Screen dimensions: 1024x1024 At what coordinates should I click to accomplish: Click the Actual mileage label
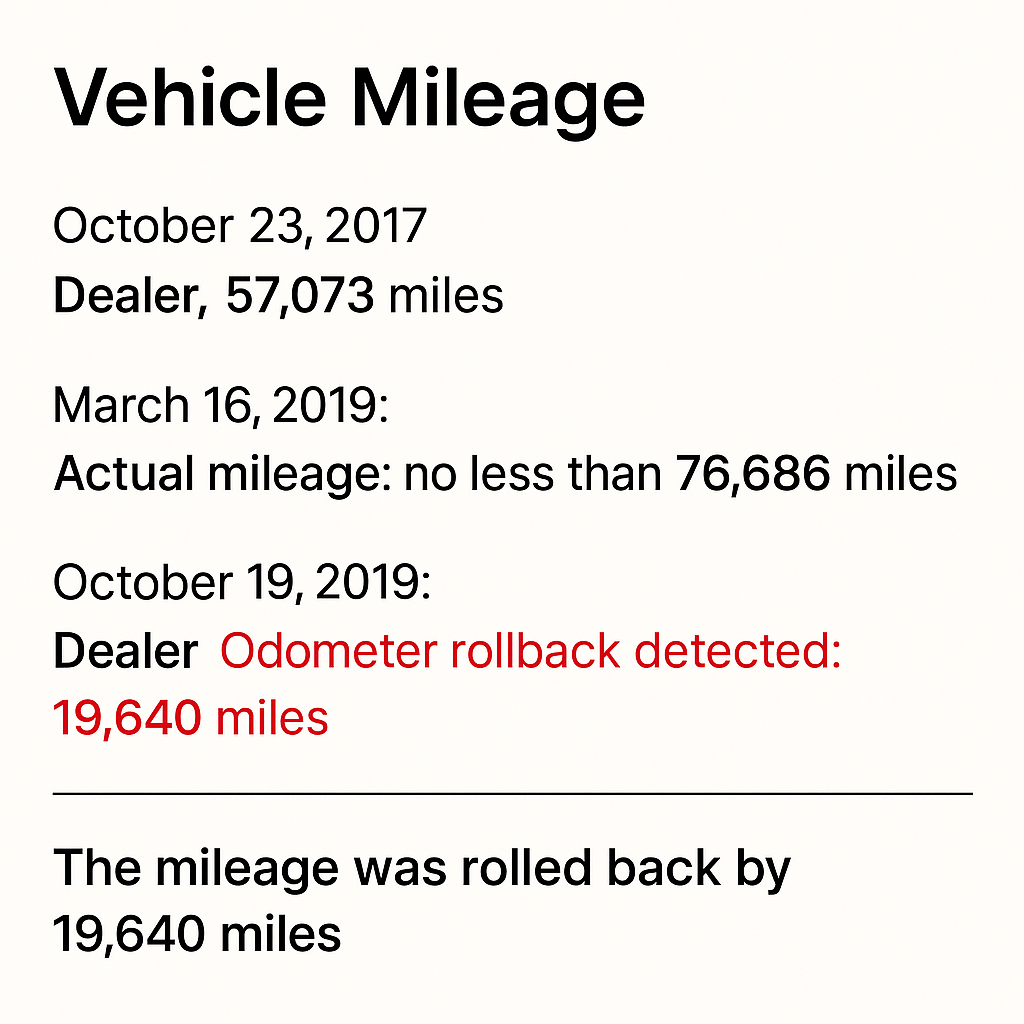(x=222, y=475)
